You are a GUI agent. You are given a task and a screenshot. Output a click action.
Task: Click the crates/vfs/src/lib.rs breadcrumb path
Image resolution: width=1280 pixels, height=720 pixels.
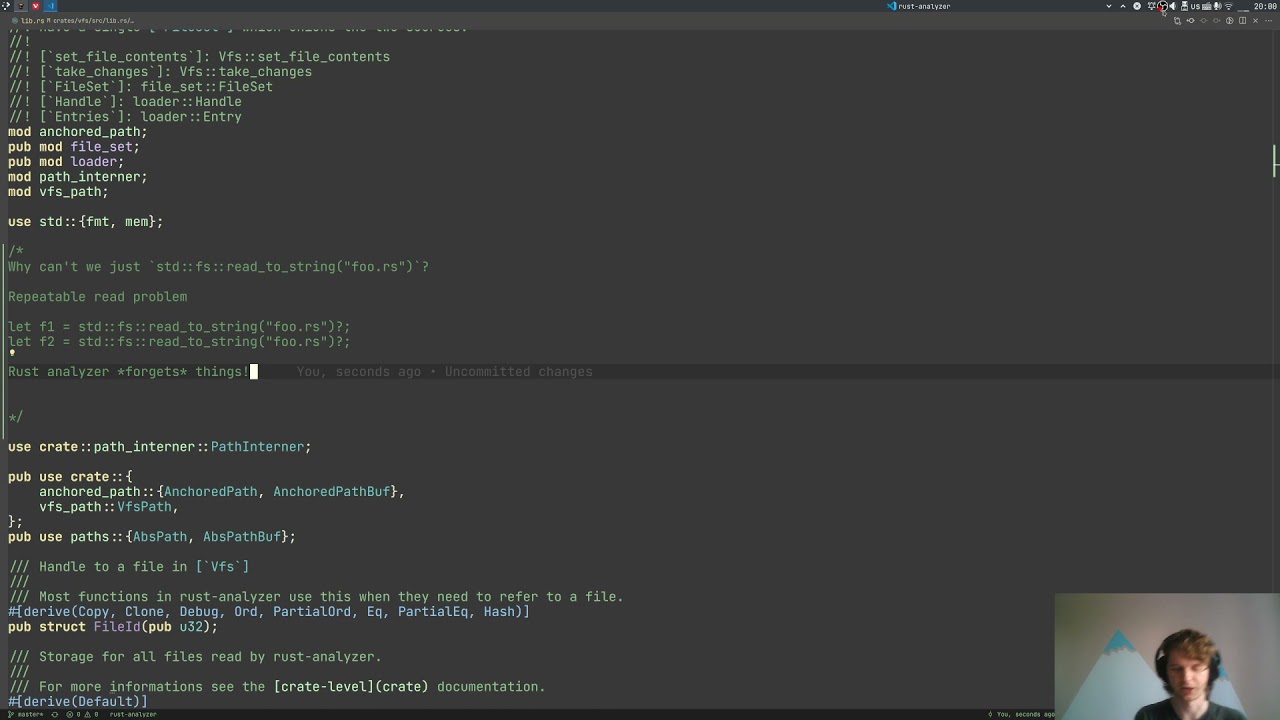pos(93,20)
